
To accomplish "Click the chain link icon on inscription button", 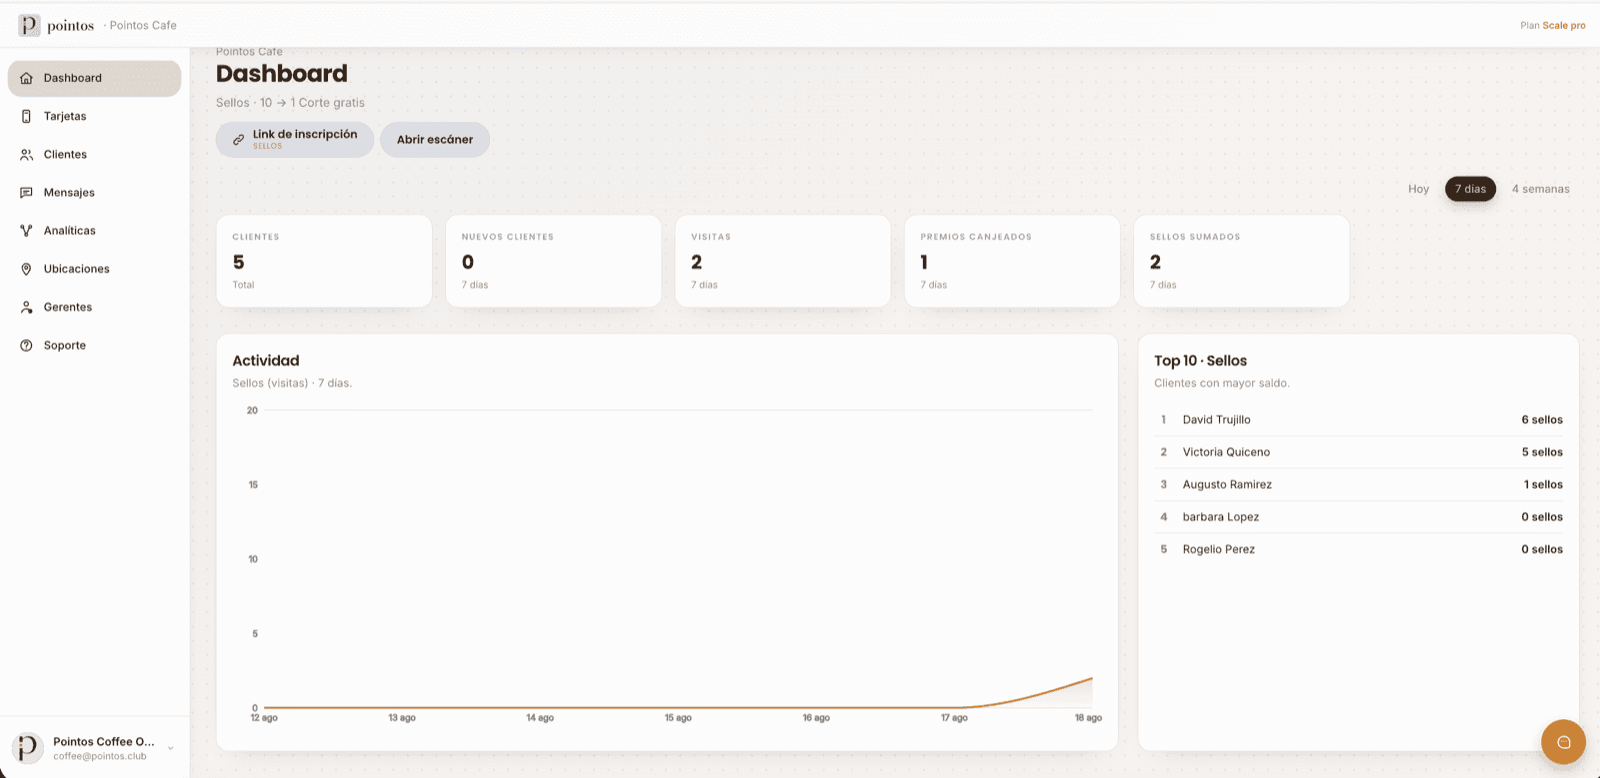I will click(x=238, y=140).
